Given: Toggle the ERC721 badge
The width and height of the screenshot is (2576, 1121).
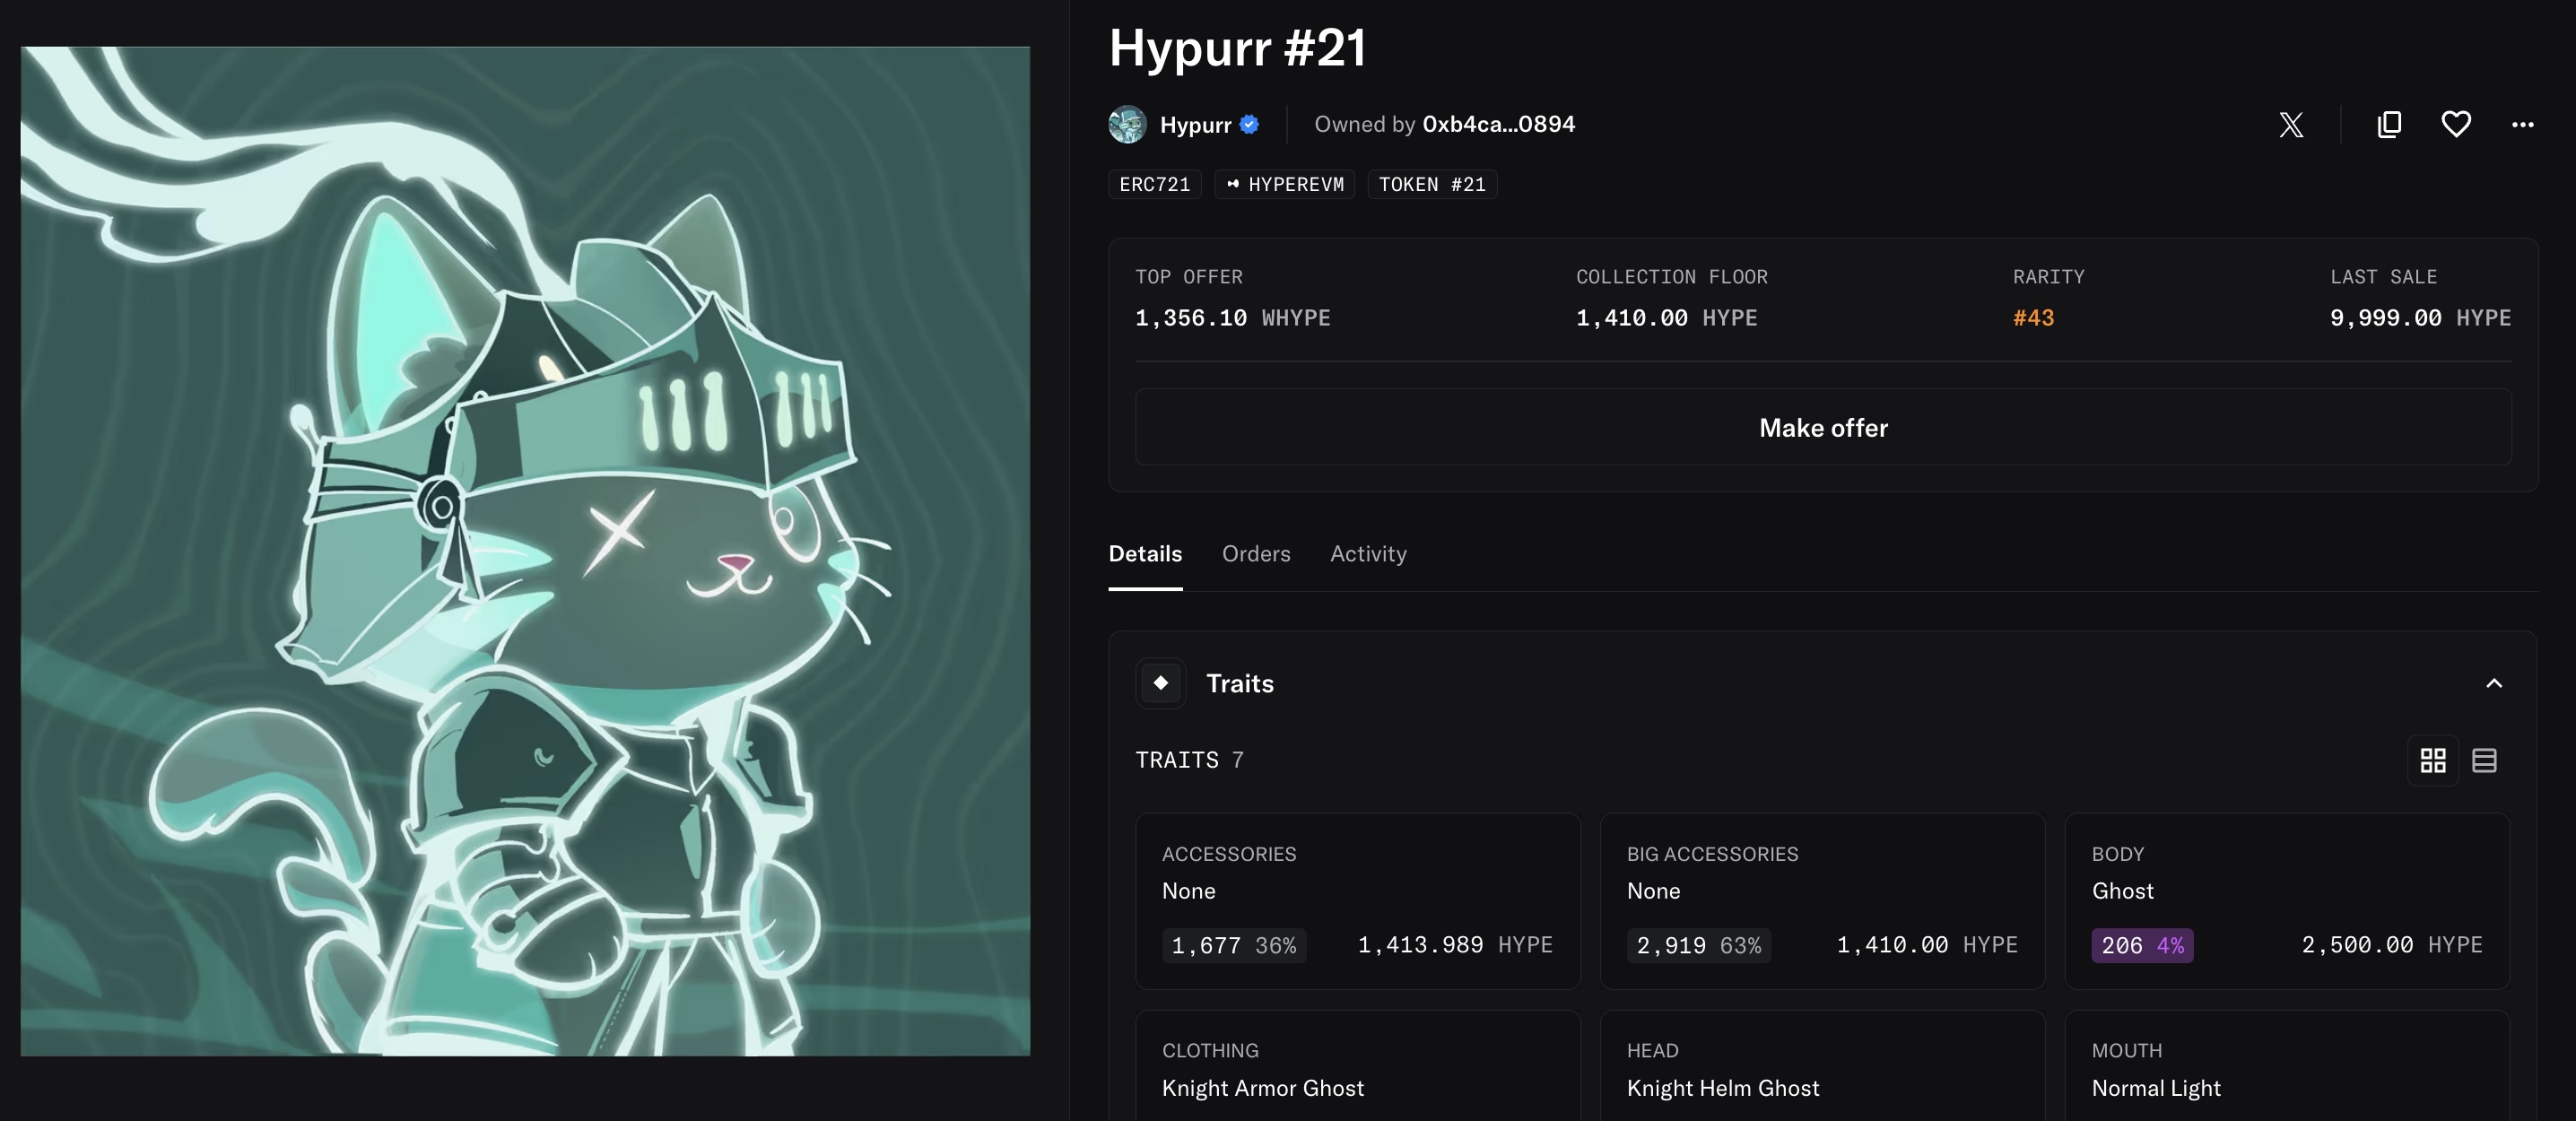Looking at the screenshot, I should click(x=1154, y=184).
